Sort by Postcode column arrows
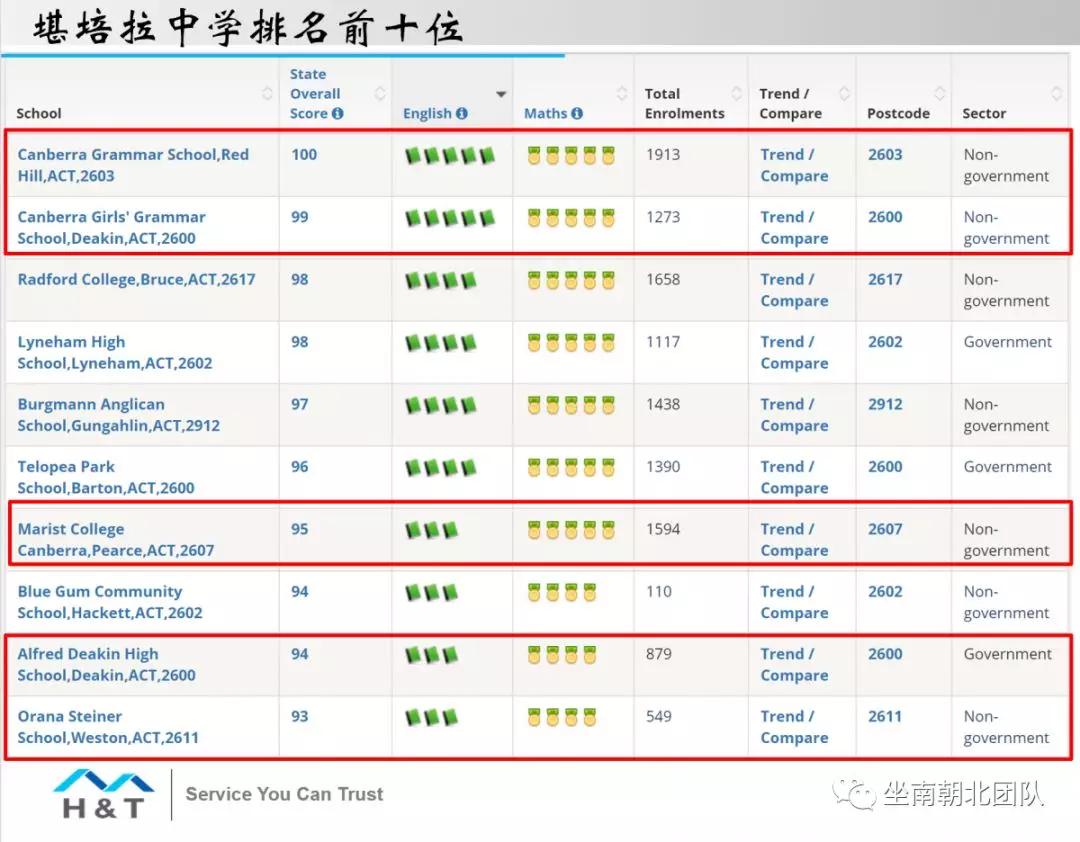This screenshot has width=1080, height=842. pos(939,94)
